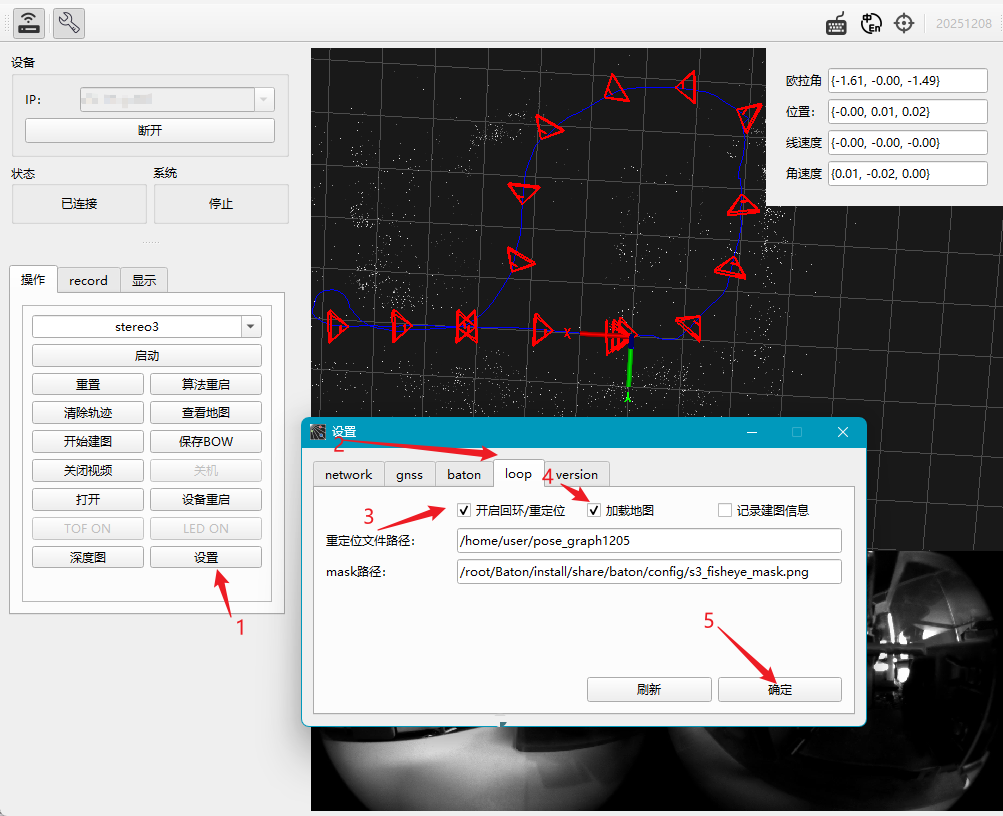
Task: Enable the 记录建图信息 checkbox
Action: click(725, 510)
